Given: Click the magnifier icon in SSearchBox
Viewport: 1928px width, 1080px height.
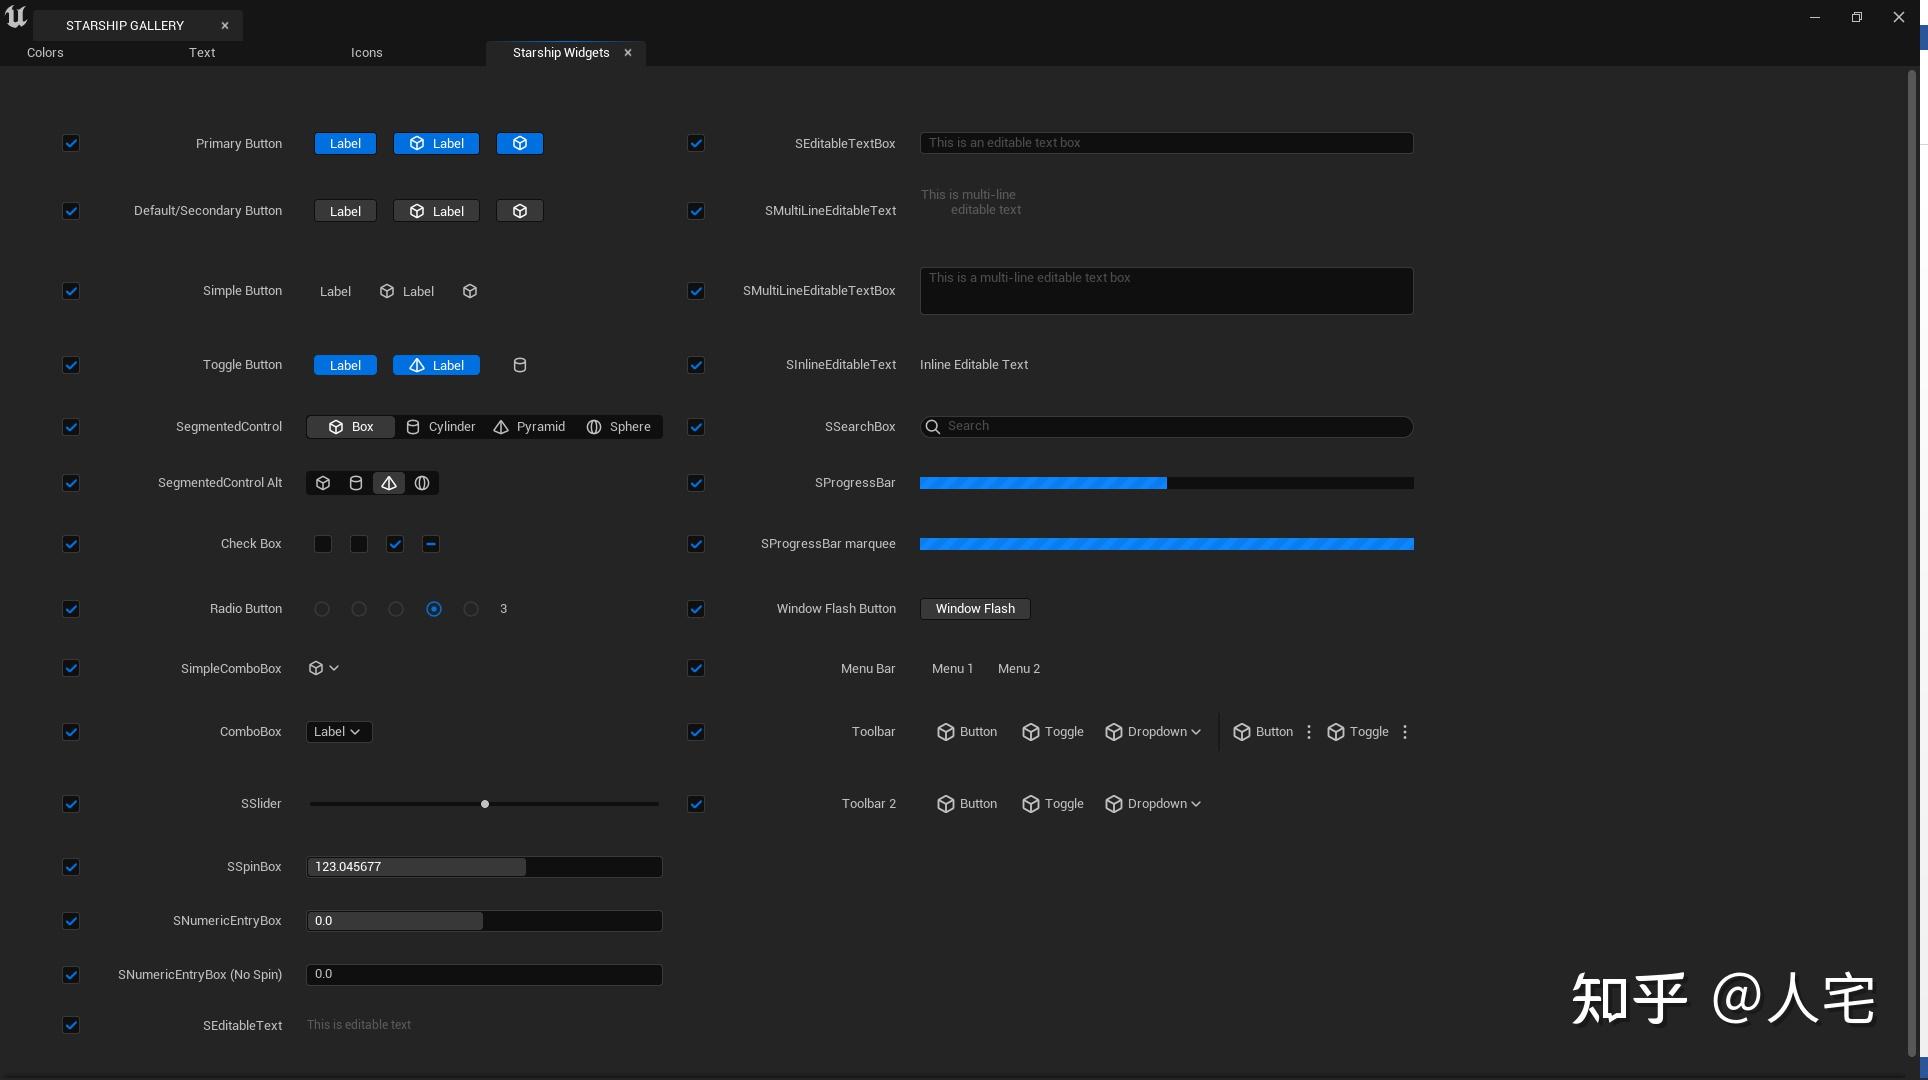Looking at the screenshot, I should click(933, 427).
